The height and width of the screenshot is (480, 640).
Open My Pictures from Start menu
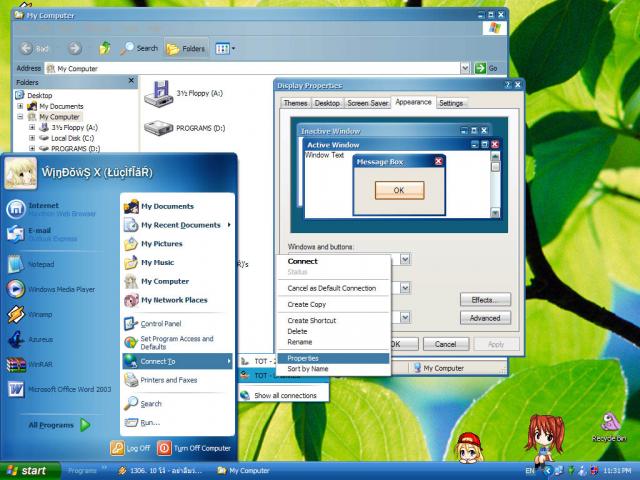tap(177, 244)
